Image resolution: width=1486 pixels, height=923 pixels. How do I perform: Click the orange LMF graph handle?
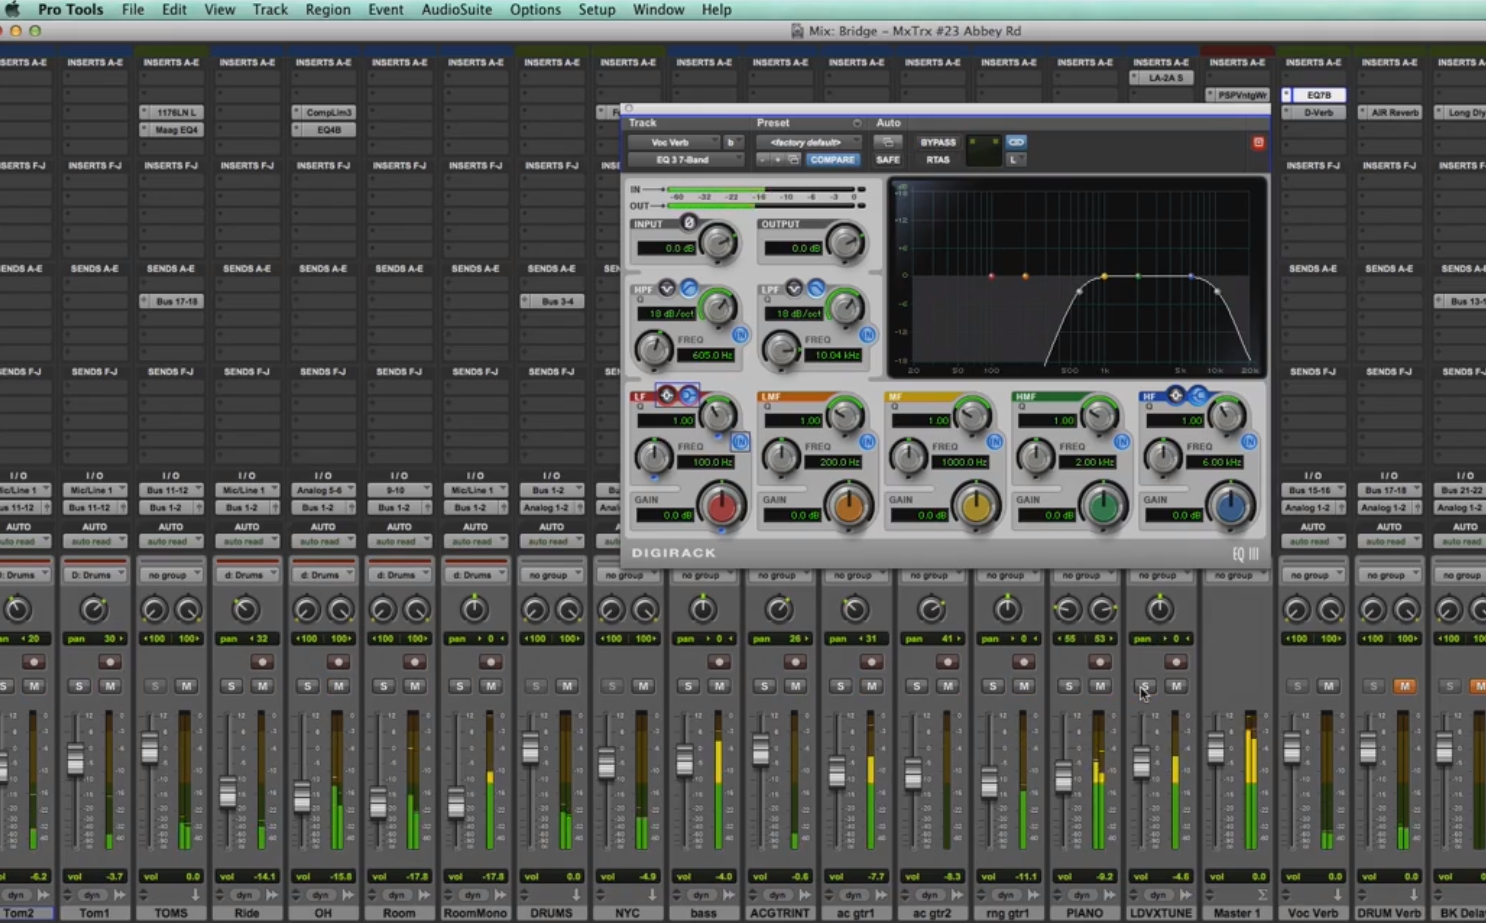(x=1025, y=276)
